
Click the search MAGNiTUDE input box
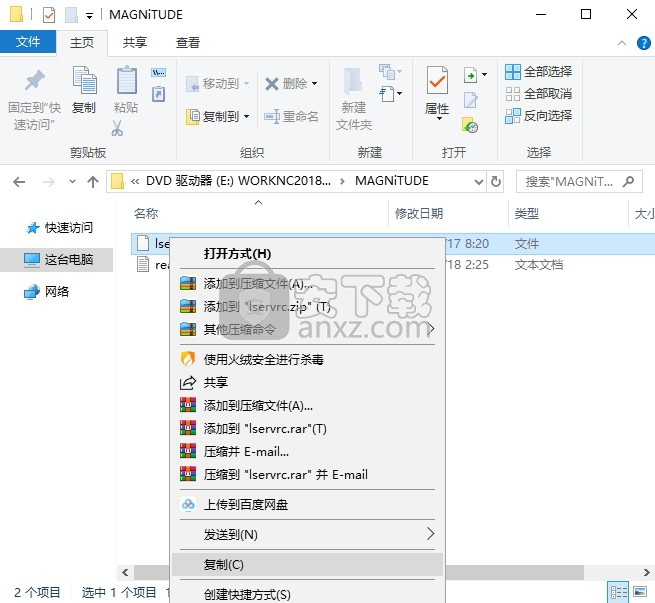pos(579,181)
